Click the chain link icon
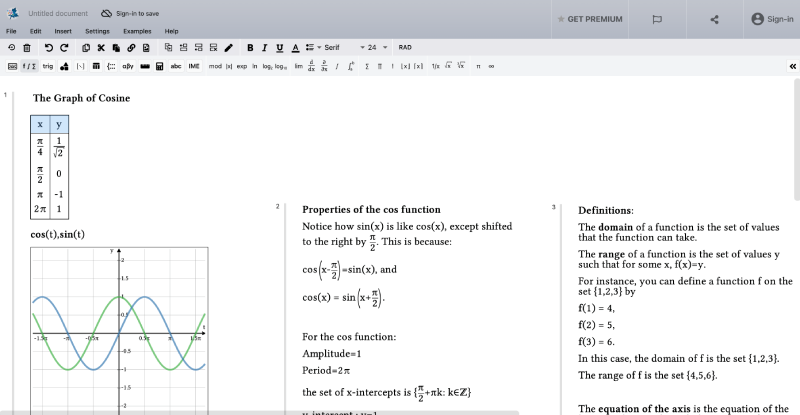 [131, 47]
